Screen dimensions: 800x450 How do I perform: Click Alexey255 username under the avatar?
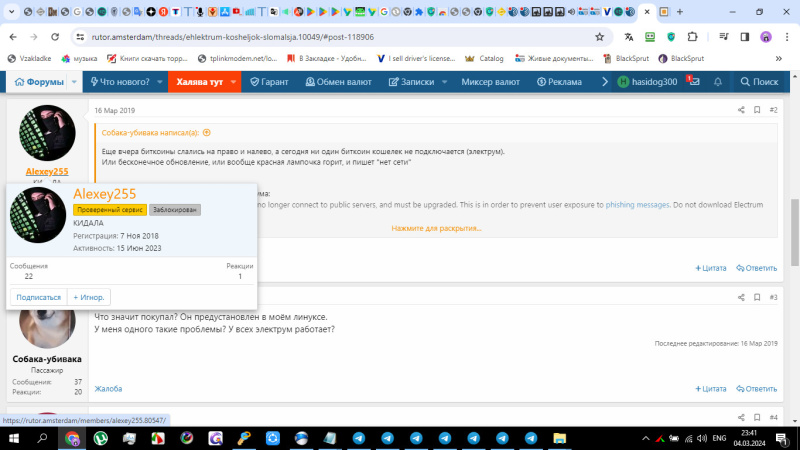click(47, 171)
